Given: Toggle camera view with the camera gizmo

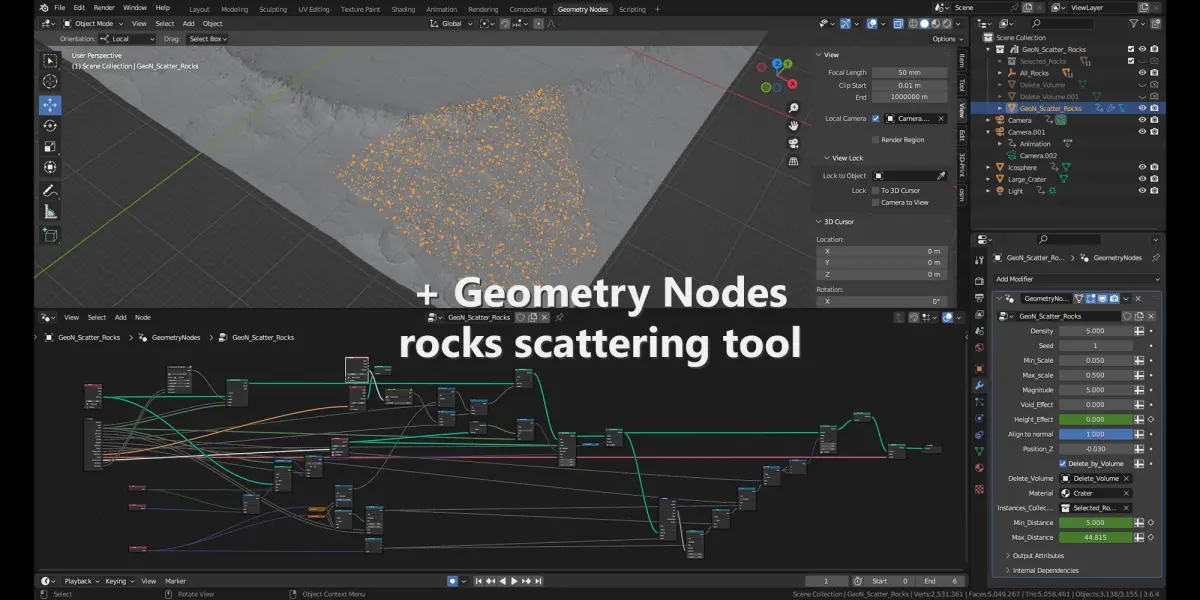Looking at the screenshot, I should (x=793, y=142).
